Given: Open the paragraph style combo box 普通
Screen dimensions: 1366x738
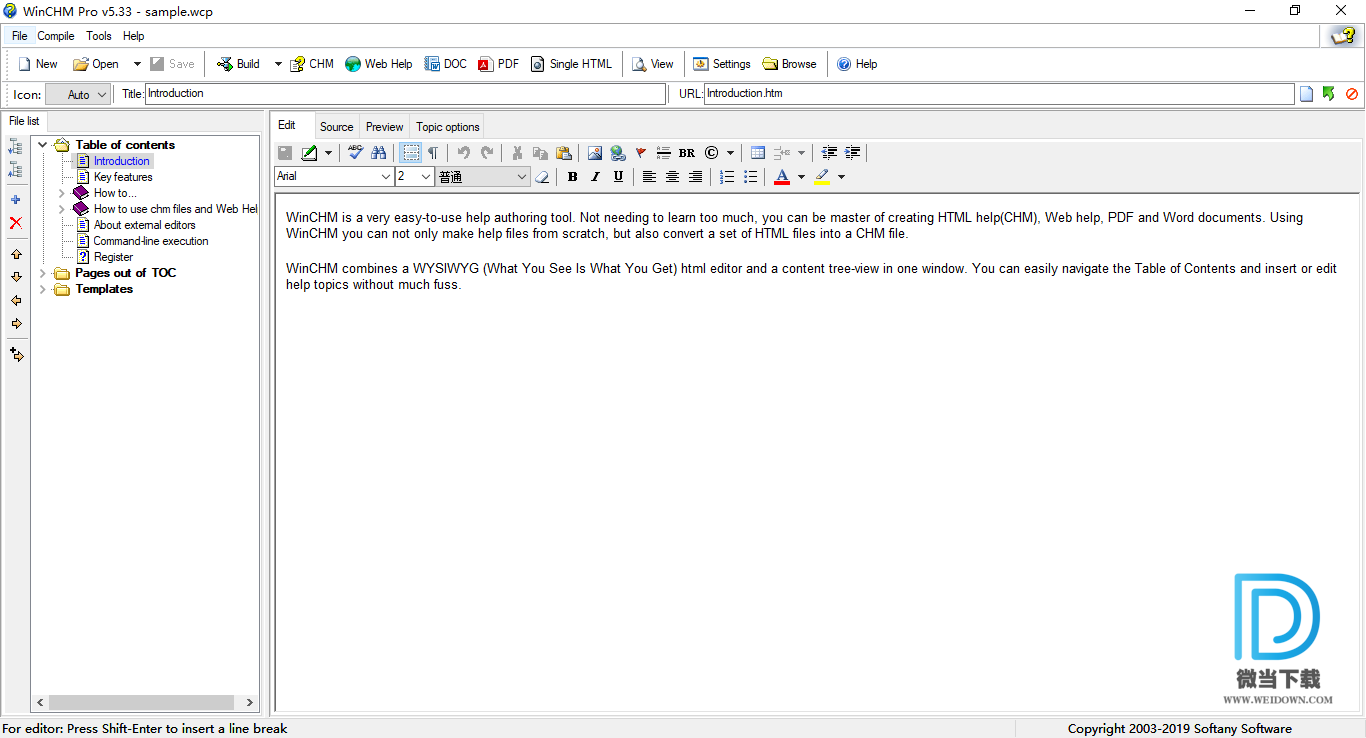Looking at the screenshot, I should click(483, 177).
